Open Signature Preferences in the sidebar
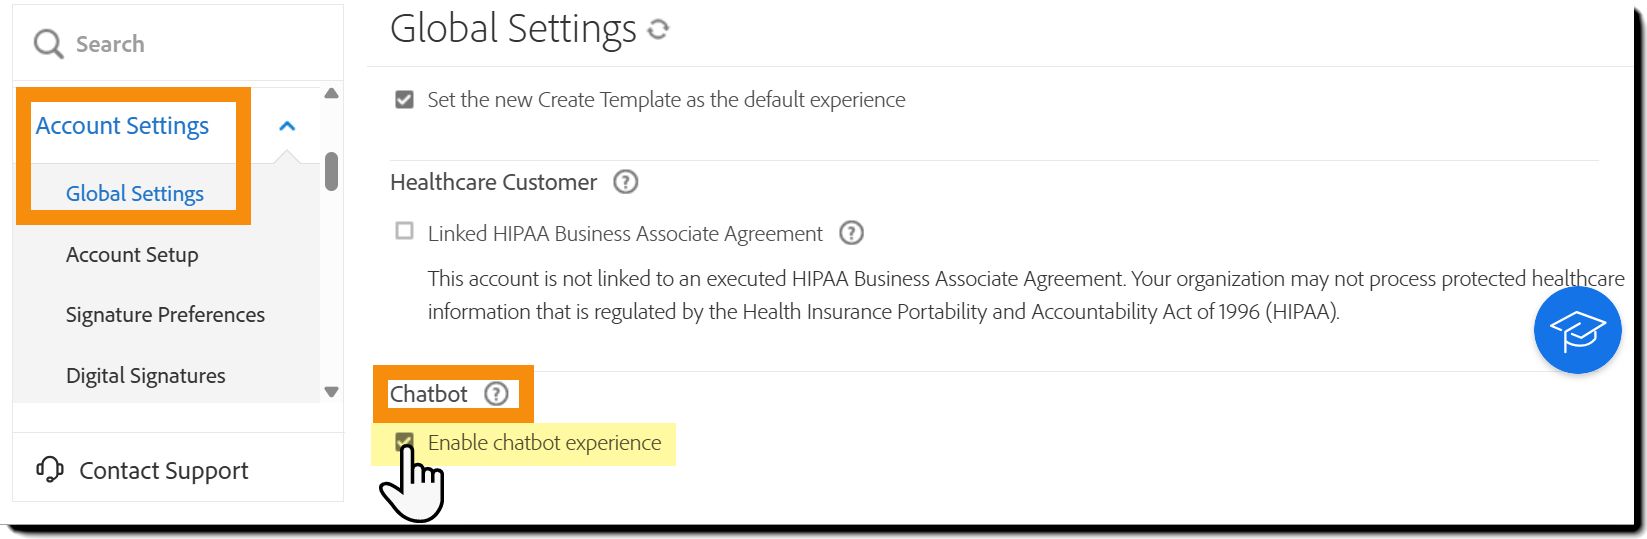 coord(165,315)
